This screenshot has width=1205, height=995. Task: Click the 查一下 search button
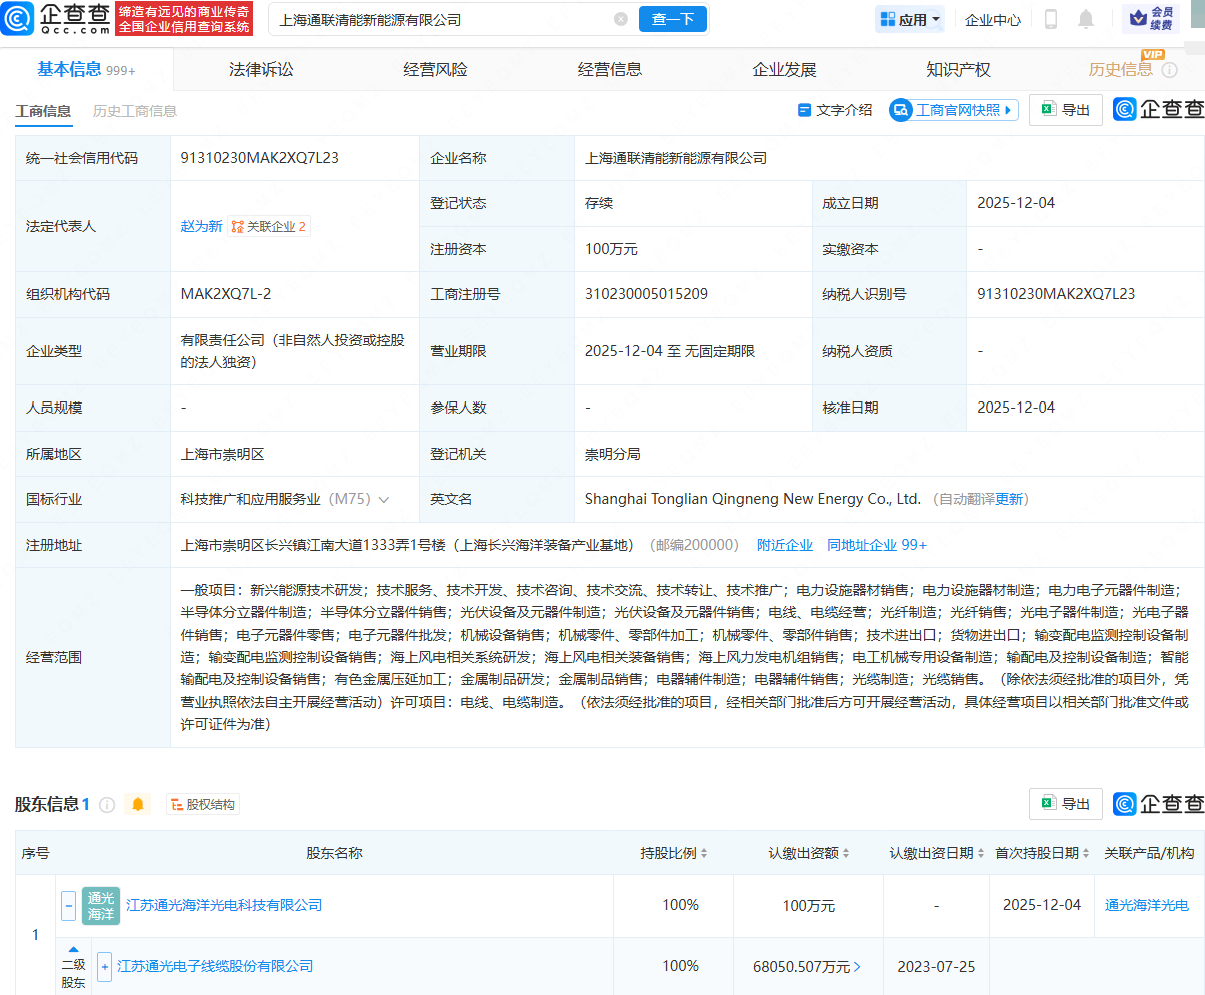point(672,19)
